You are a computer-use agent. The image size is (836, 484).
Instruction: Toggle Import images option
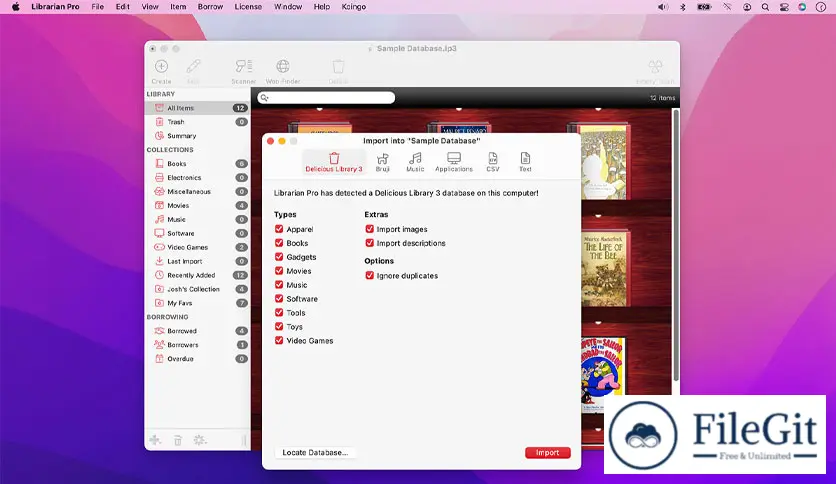coord(369,229)
